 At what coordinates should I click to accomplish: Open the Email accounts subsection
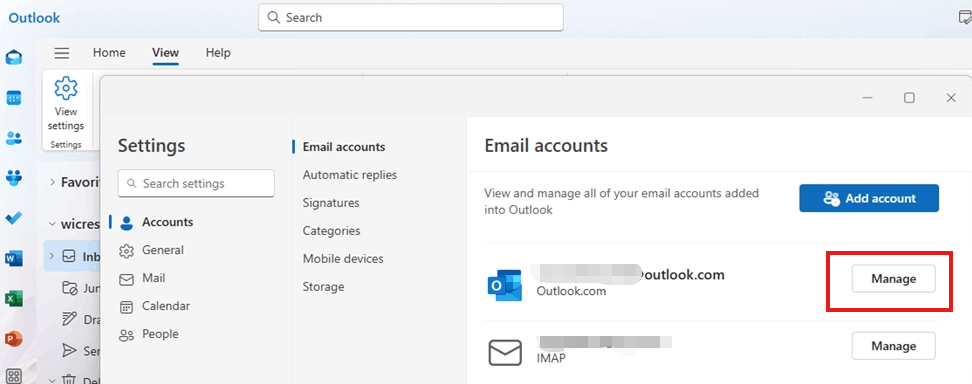[x=343, y=147]
